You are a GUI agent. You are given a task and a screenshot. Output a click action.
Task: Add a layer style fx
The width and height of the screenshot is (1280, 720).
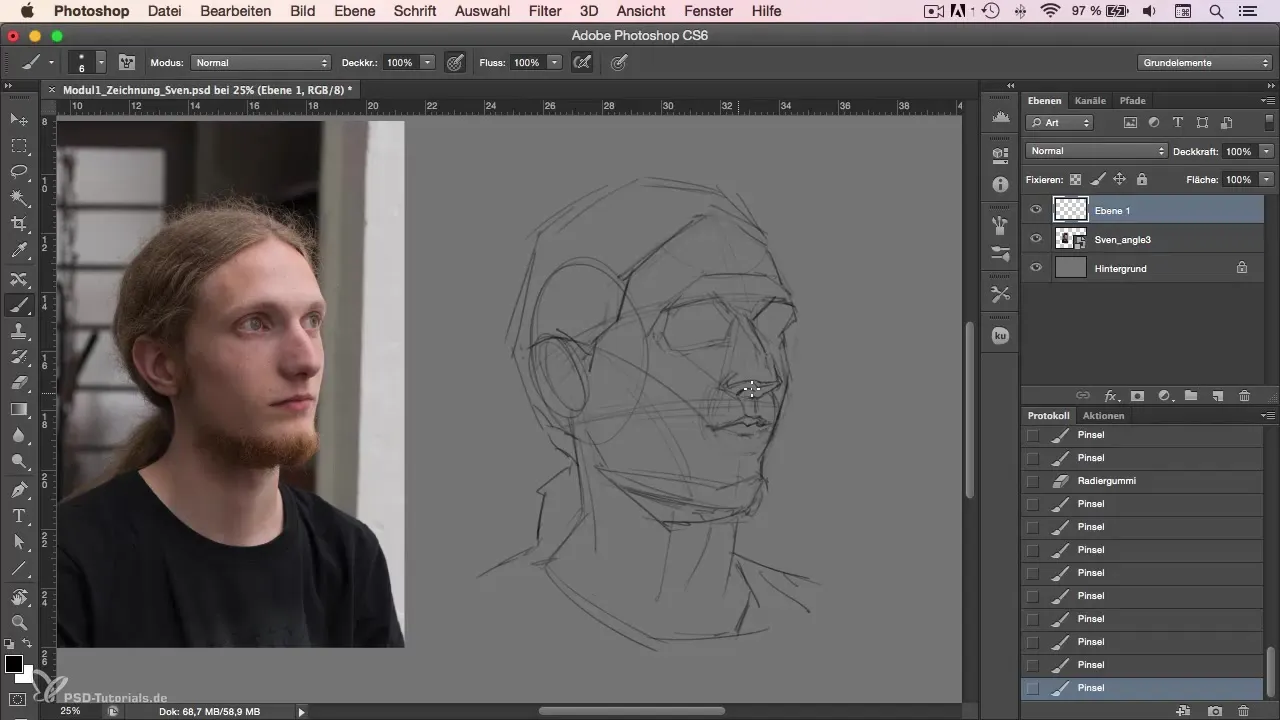pyautogui.click(x=1110, y=396)
